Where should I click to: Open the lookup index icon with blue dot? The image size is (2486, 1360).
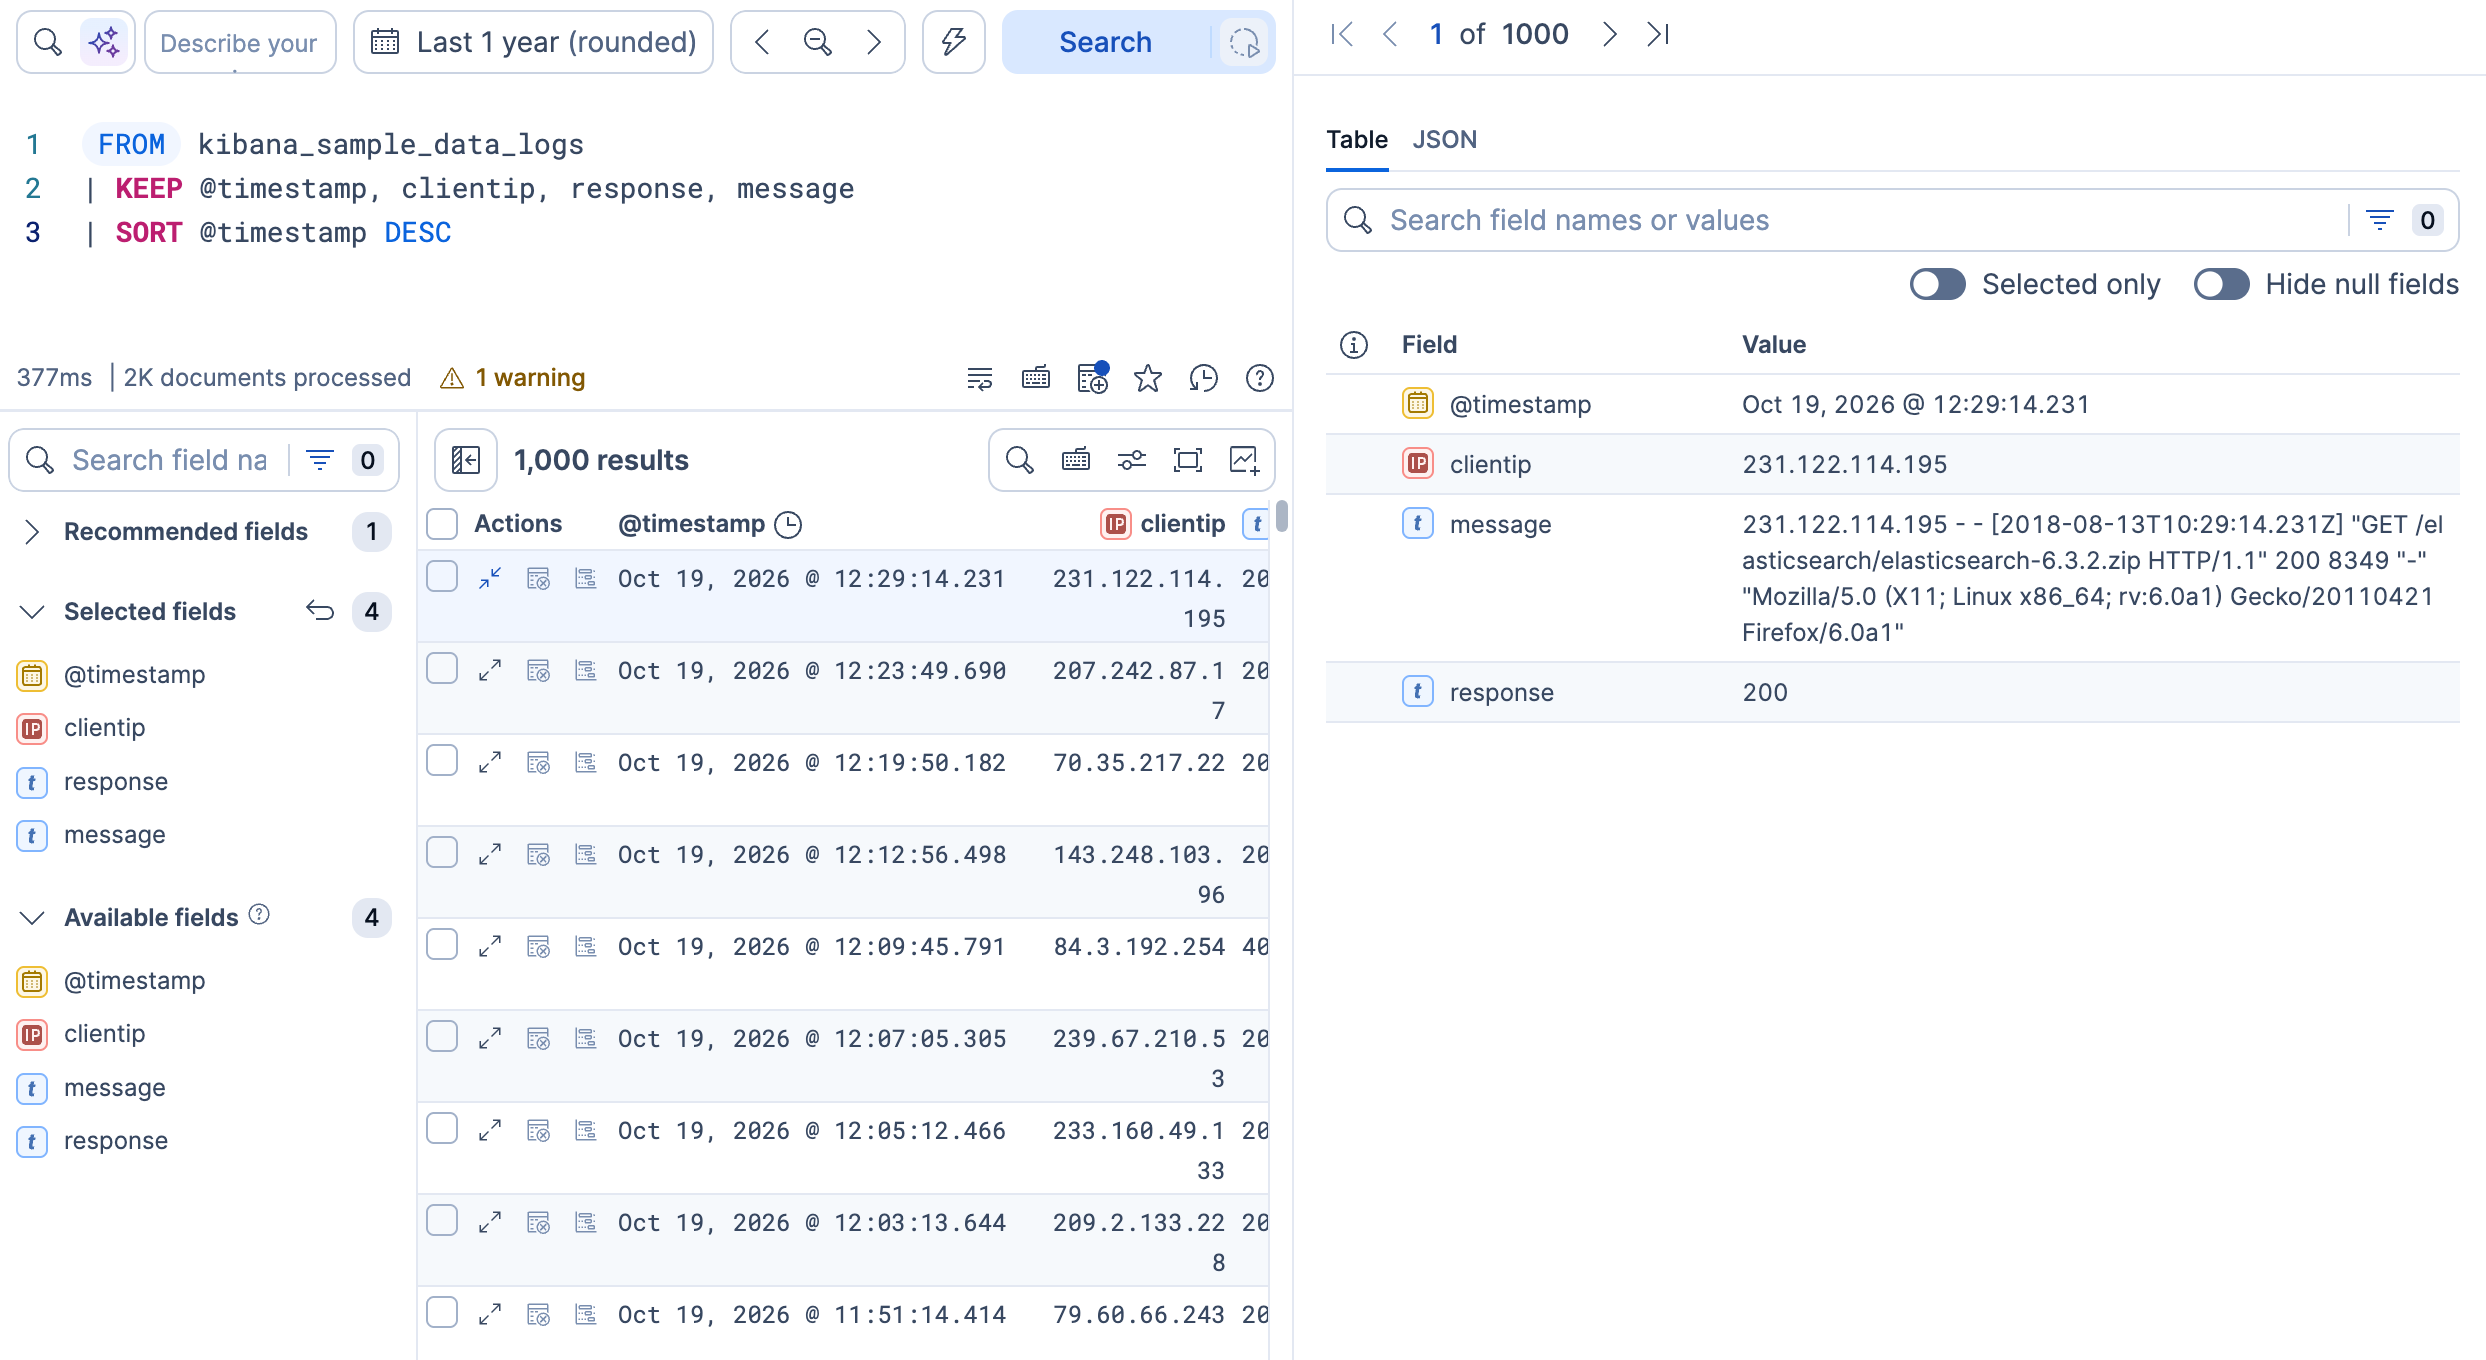coord(1092,378)
